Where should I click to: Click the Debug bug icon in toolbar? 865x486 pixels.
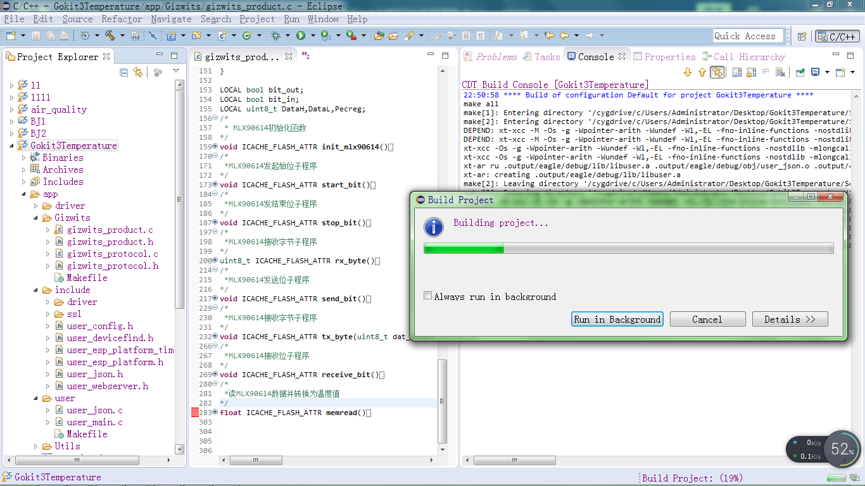pyautogui.click(x=275, y=36)
